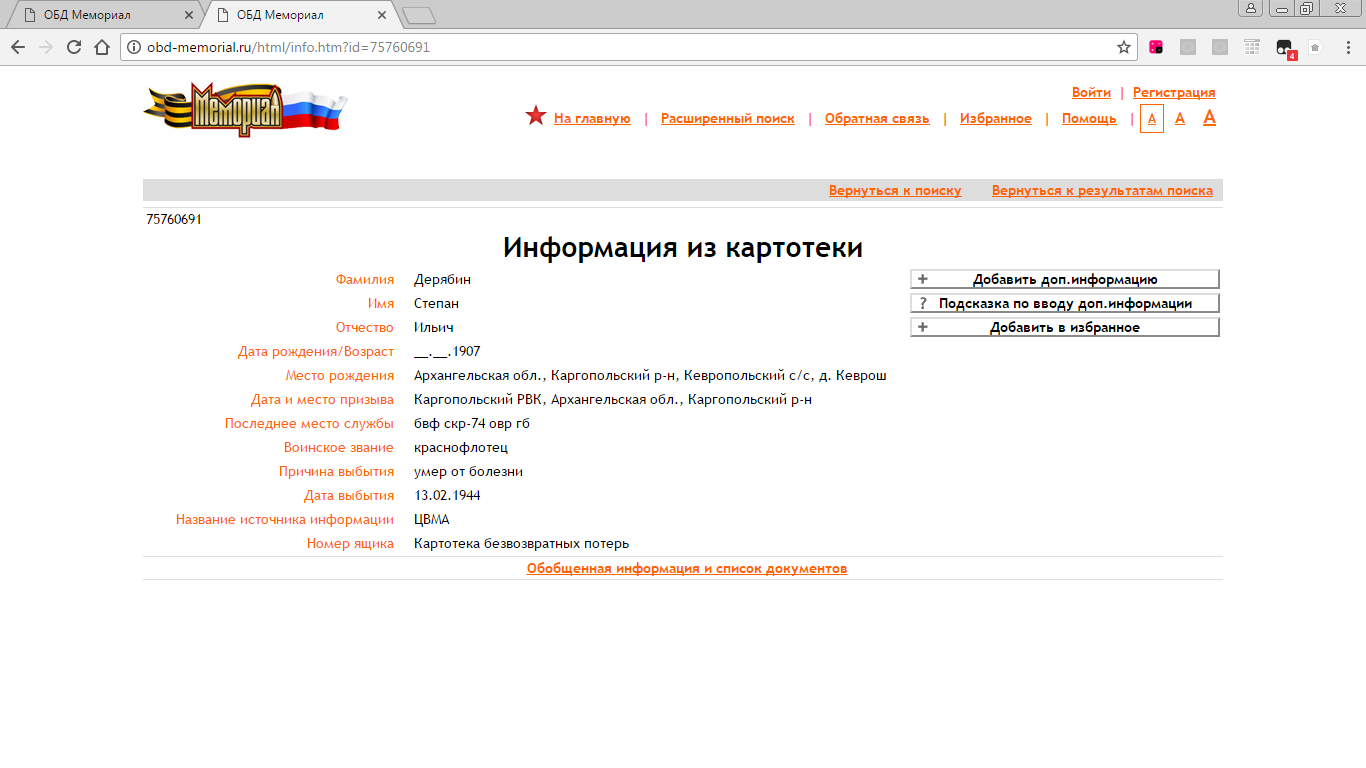Click the surname value Дерябин
Viewport: 1366px width, 768px height.
(442, 279)
